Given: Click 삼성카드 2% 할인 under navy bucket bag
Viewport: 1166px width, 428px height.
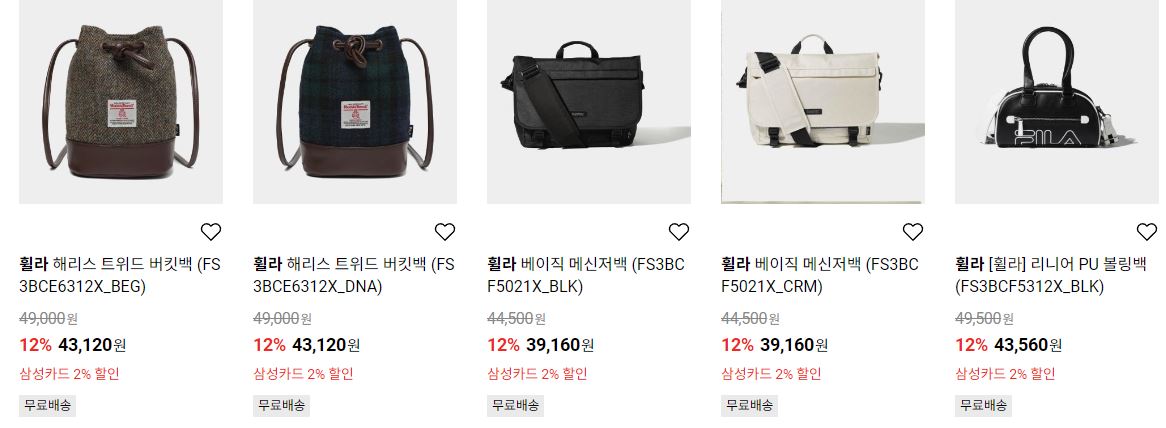Looking at the screenshot, I should 303,374.
